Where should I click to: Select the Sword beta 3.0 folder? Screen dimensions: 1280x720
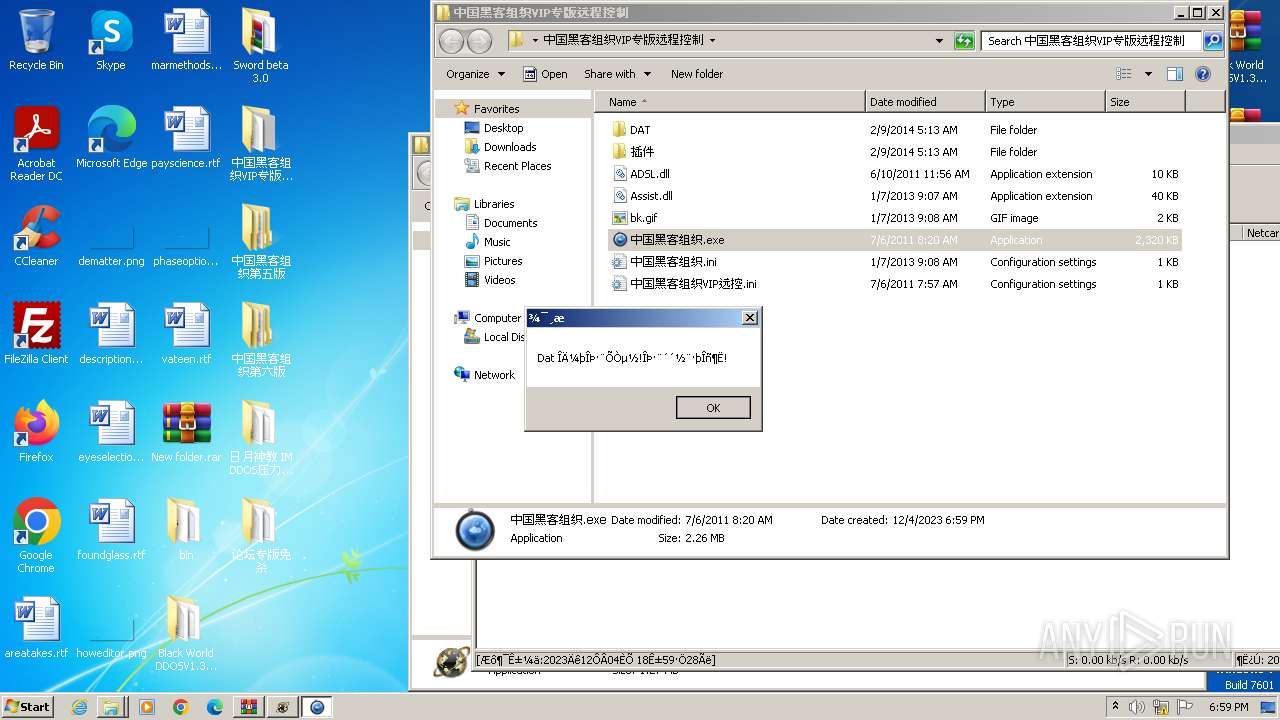pos(260,47)
